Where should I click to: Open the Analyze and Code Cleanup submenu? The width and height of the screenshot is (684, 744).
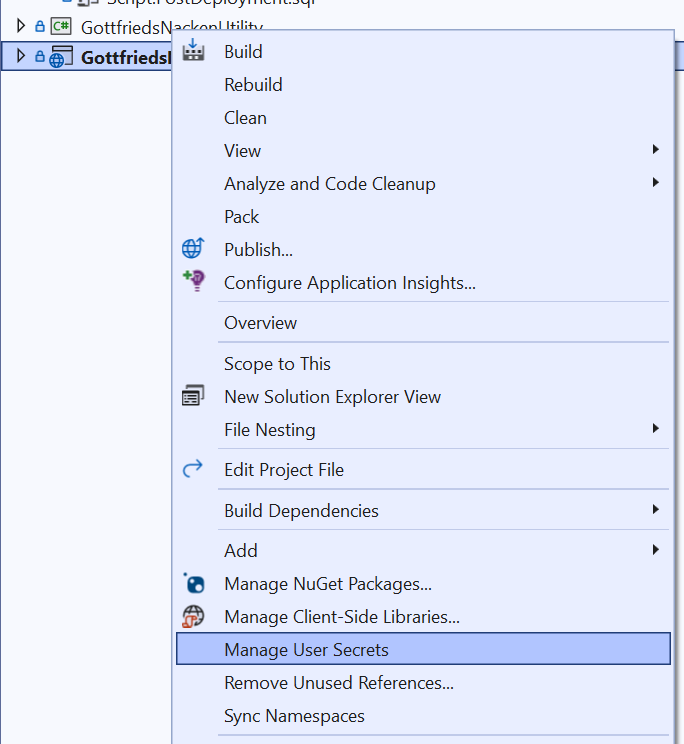329,184
